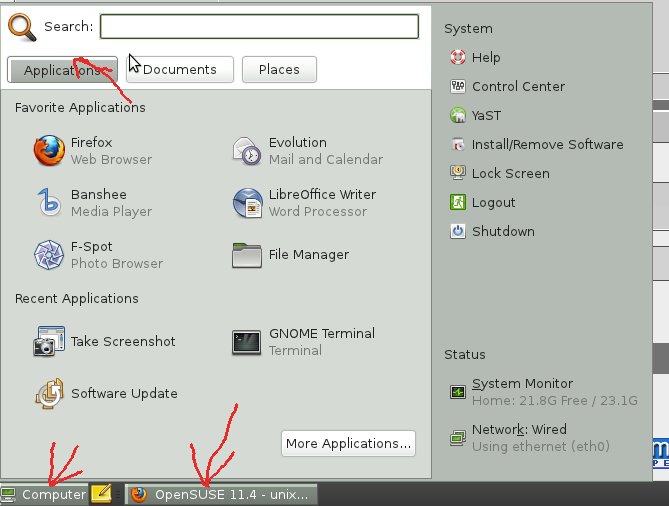The height and width of the screenshot is (506, 669).
Task: Click the Lock Screen monitor icon
Action: [x=458, y=173]
